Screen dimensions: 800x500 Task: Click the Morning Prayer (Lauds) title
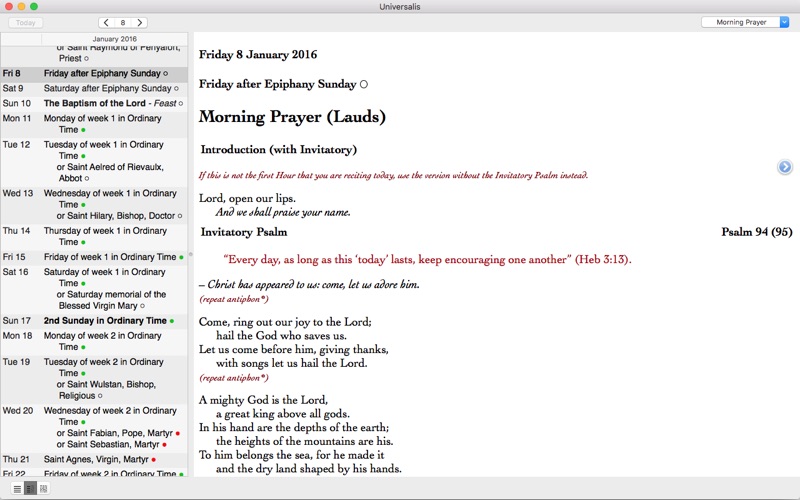tap(292, 117)
